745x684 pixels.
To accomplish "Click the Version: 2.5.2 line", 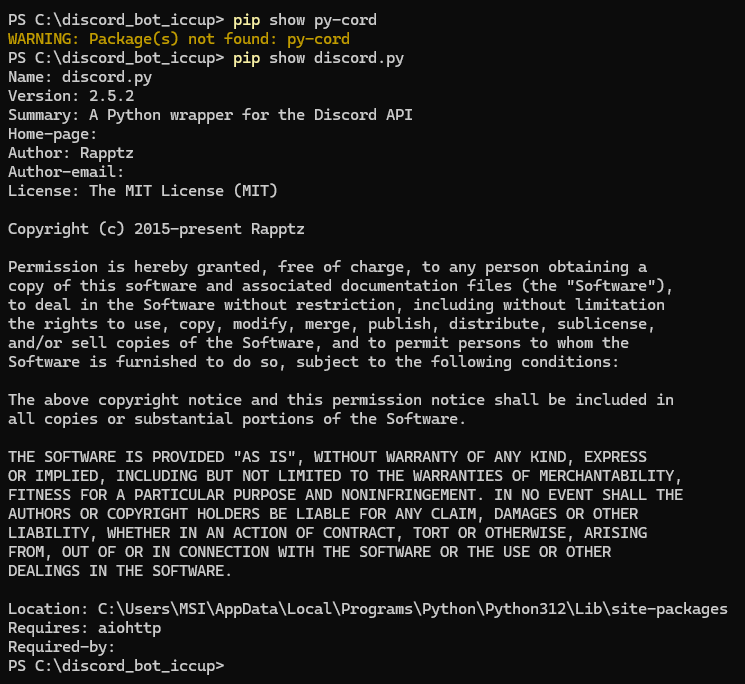I will (71, 96).
